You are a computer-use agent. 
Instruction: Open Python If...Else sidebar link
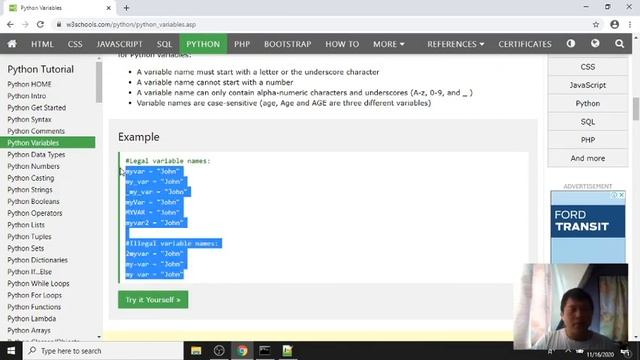point(29,272)
